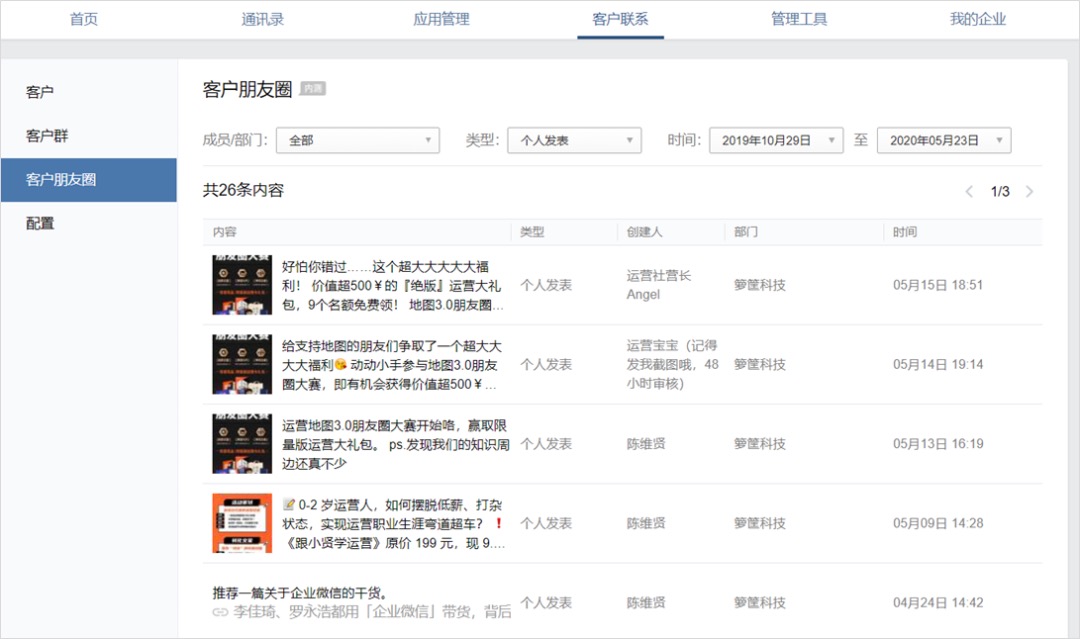Click department 箩筐科技 in first row
Viewport: 1080px width, 639px height.
[760, 285]
